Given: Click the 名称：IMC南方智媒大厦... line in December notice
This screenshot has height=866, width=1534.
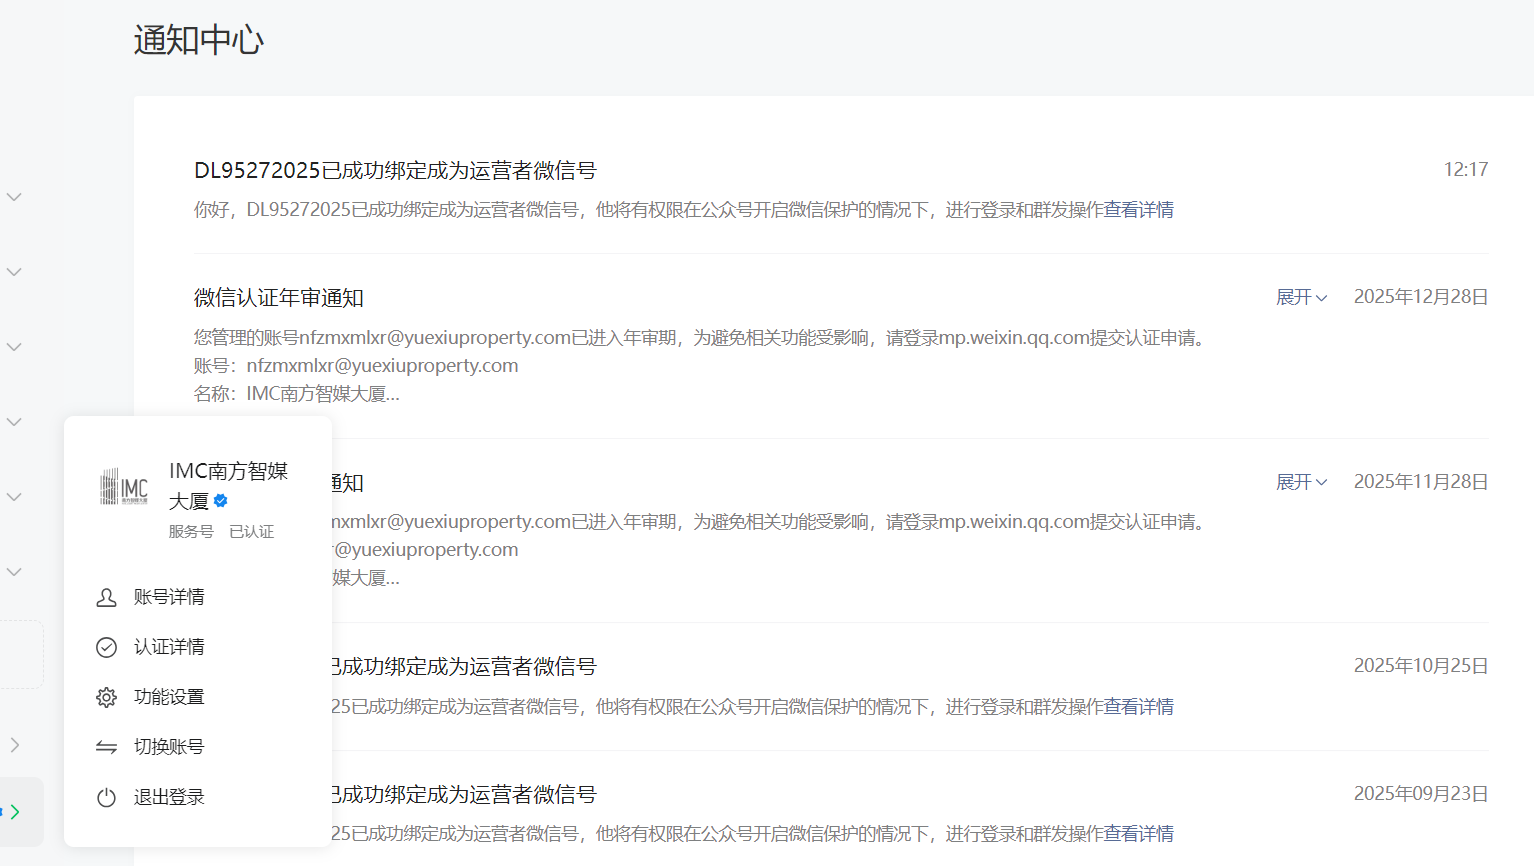Looking at the screenshot, I should 297,394.
